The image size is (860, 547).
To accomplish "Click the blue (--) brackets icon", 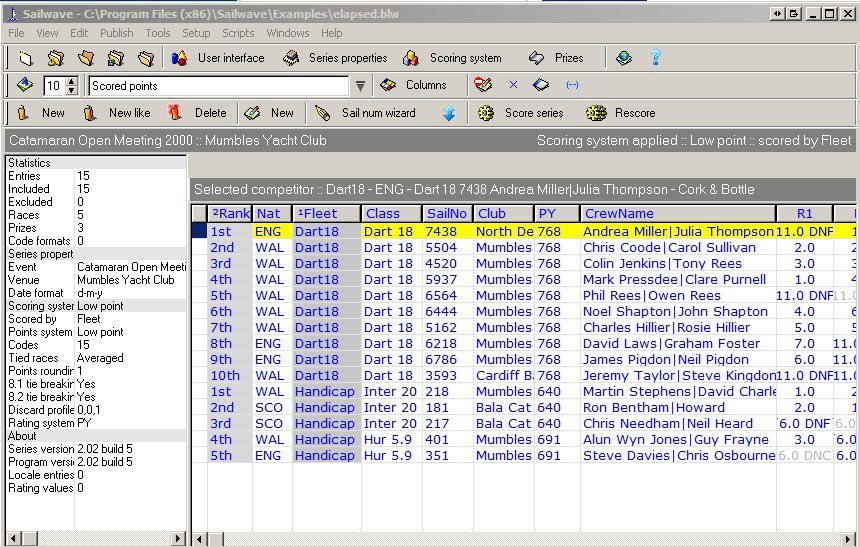I will coord(572,85).
